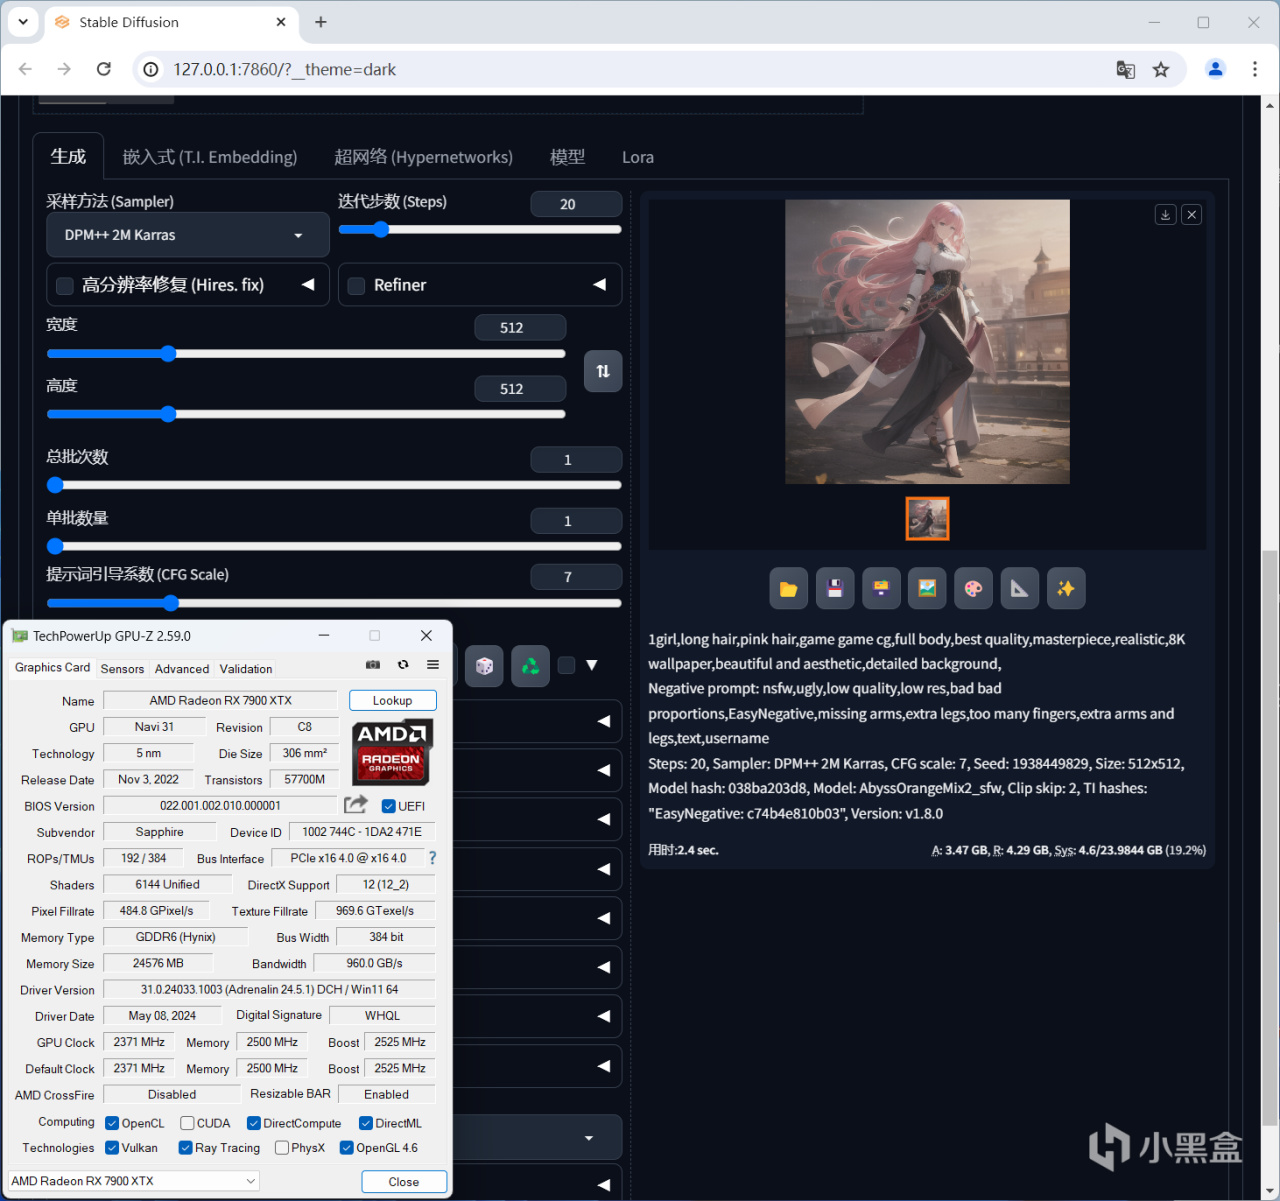Toggle the UEFI checkbox in GPU-Z
Screen dimensions: 1280x1201
[389, 806]
